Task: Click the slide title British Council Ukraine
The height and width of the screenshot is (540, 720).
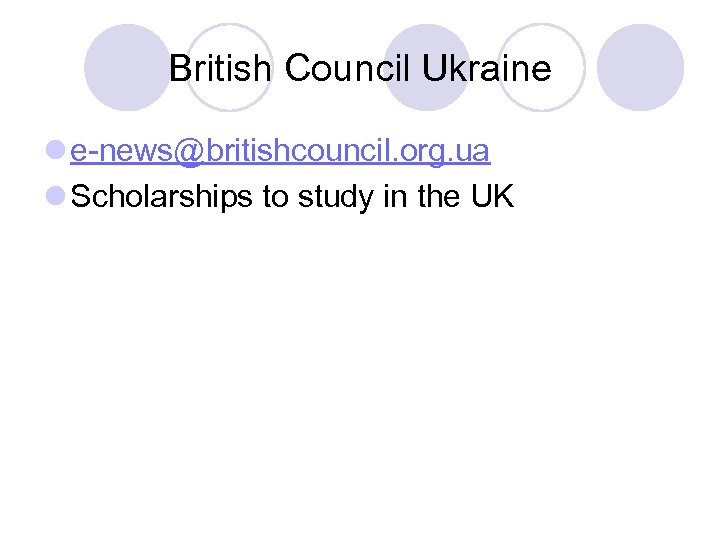Action: coord(360,68)
